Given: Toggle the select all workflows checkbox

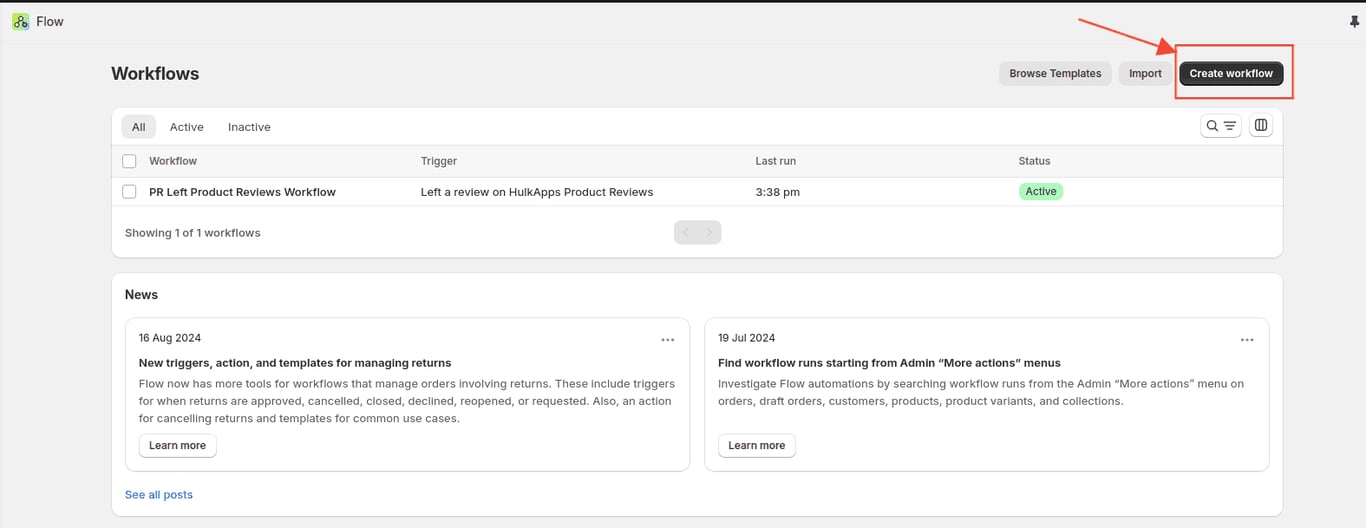Looking at the screenshot, I should pyautogui.click(x=129, y=161).
